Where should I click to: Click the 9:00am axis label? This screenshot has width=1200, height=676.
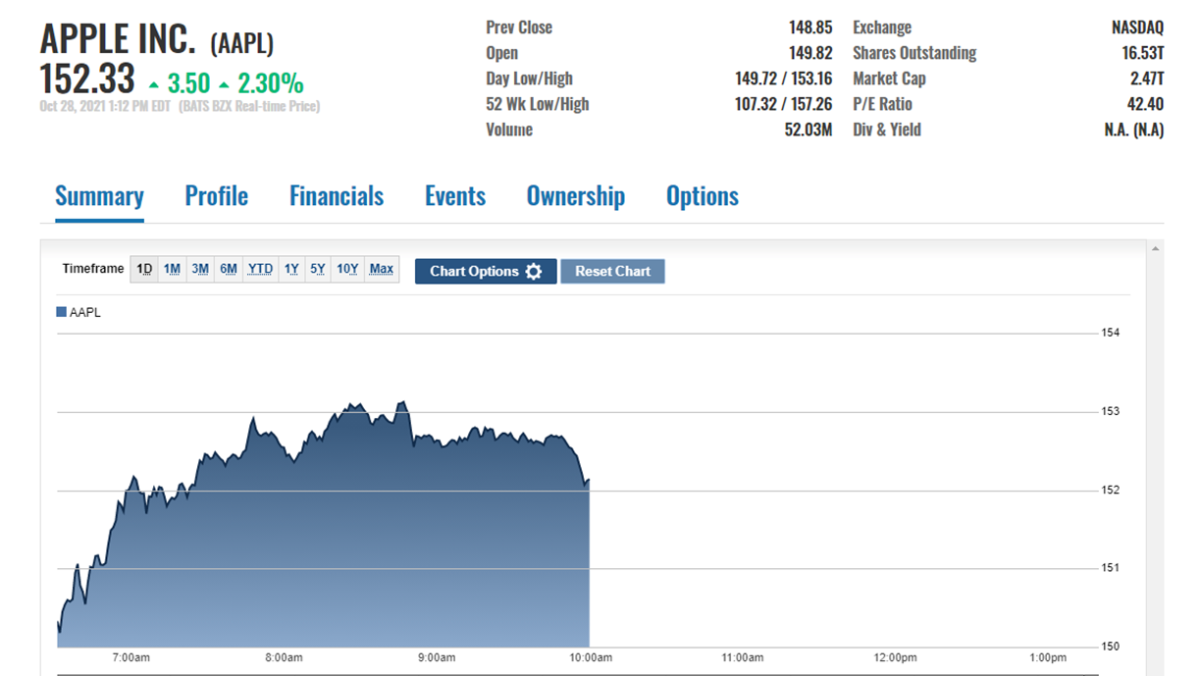click(x=437, y=658)
